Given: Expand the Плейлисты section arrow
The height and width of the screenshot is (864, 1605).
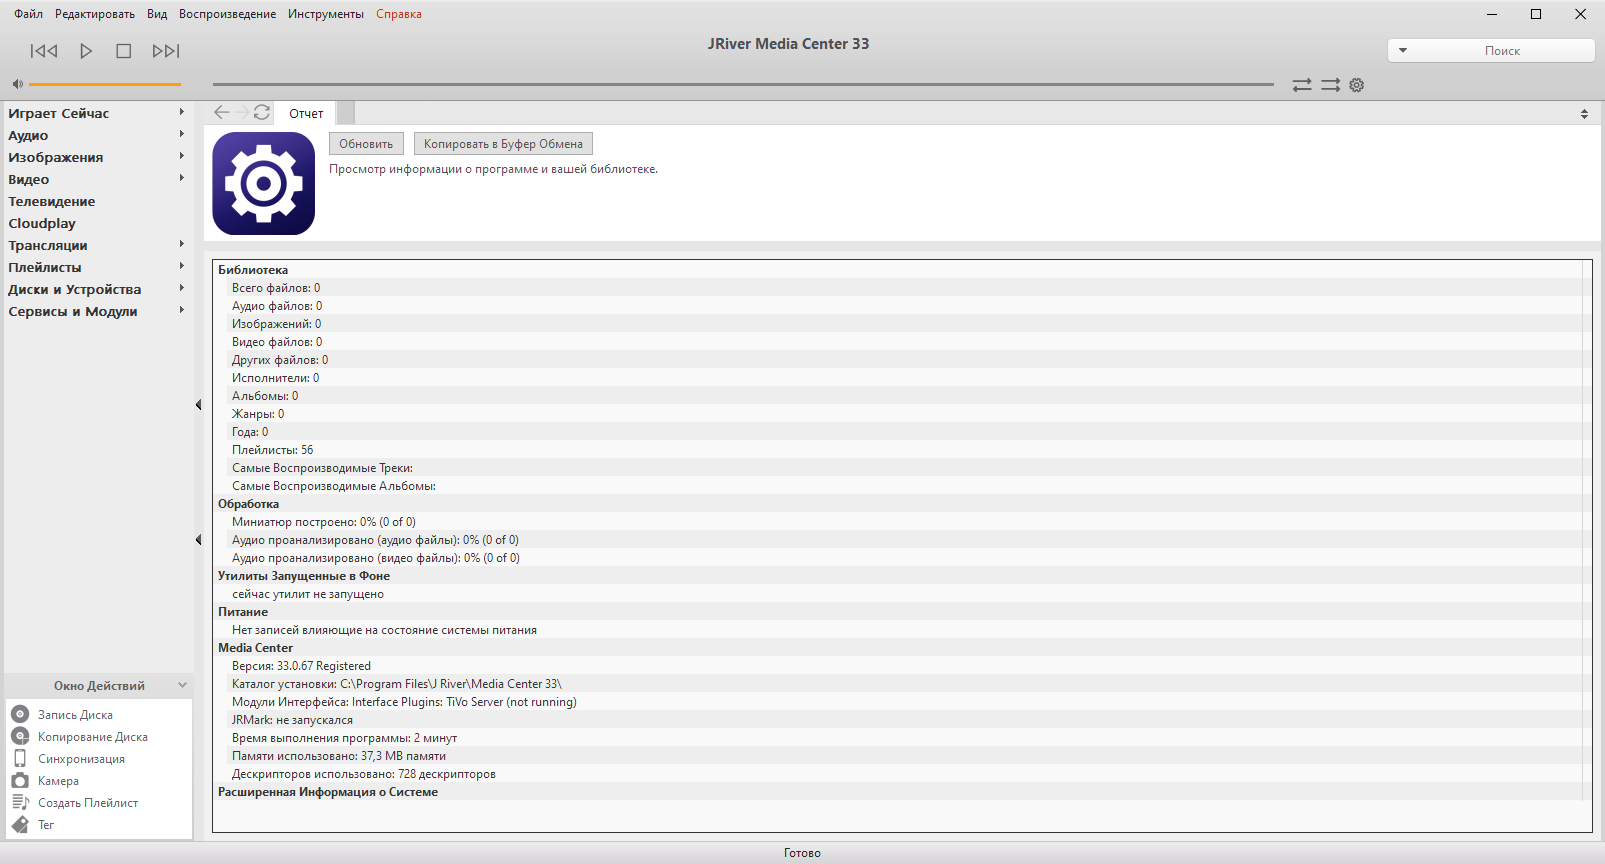Looking at the screenshot, I should point(182,266).
